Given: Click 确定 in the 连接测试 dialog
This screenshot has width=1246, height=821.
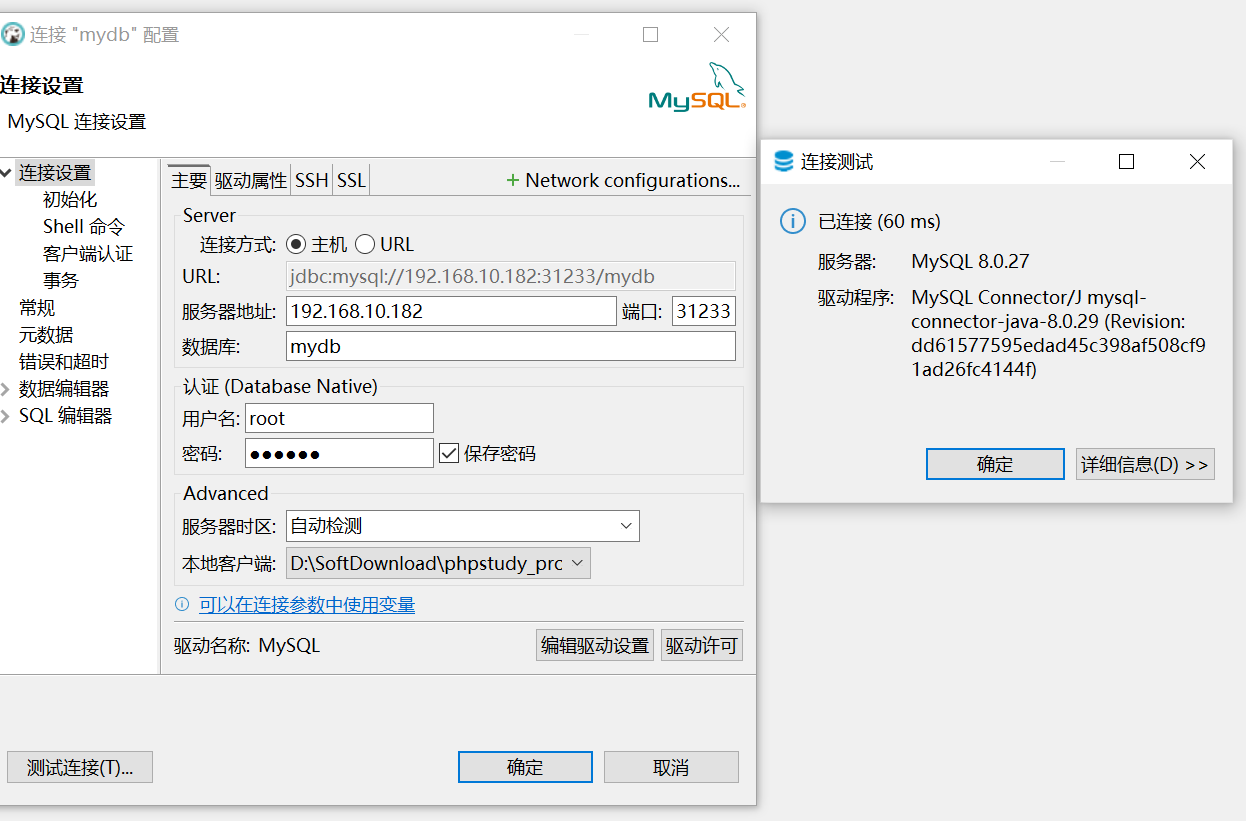Looking at the screenshot, I should tap(995, 464).
